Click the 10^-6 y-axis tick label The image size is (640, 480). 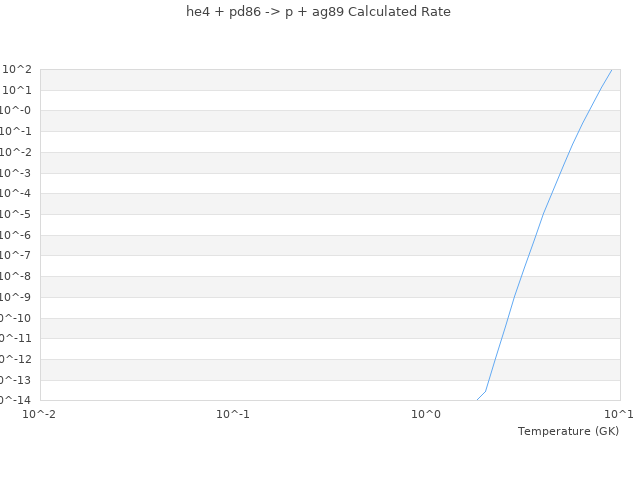coord(17,235)
